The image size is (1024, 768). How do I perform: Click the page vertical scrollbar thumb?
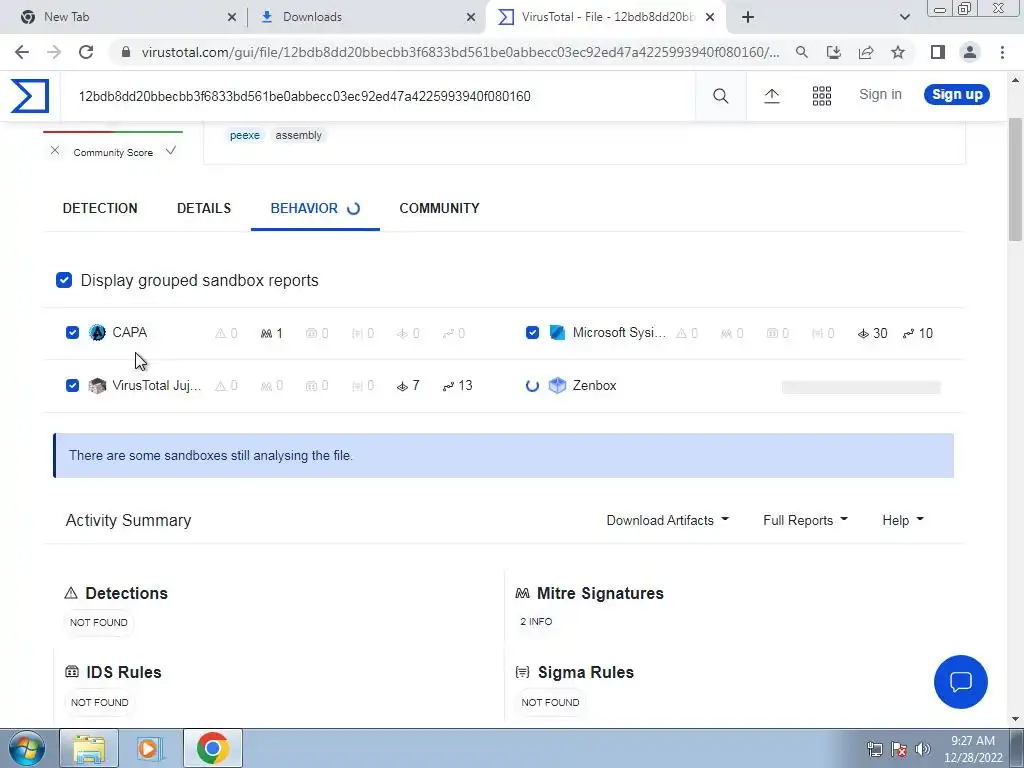tap(1016, 180)
